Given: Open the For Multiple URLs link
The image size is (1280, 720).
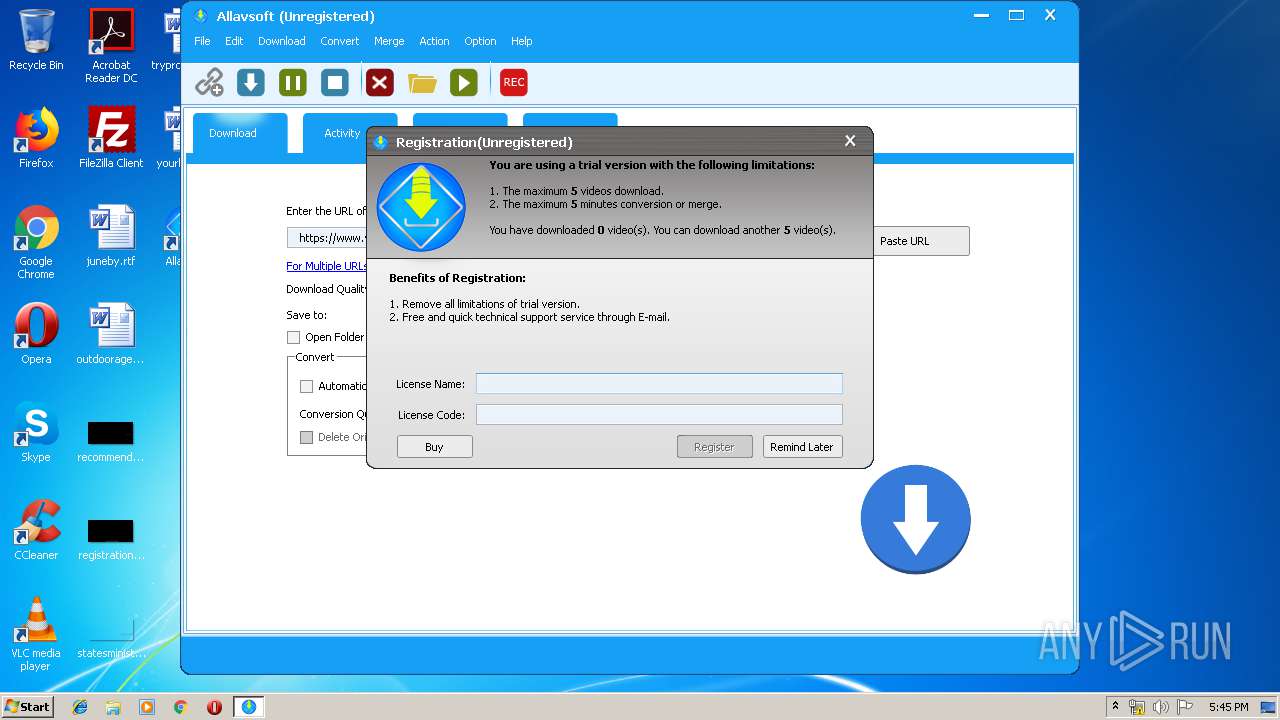Looking at the screenshot, I should [x=326, y=266].
